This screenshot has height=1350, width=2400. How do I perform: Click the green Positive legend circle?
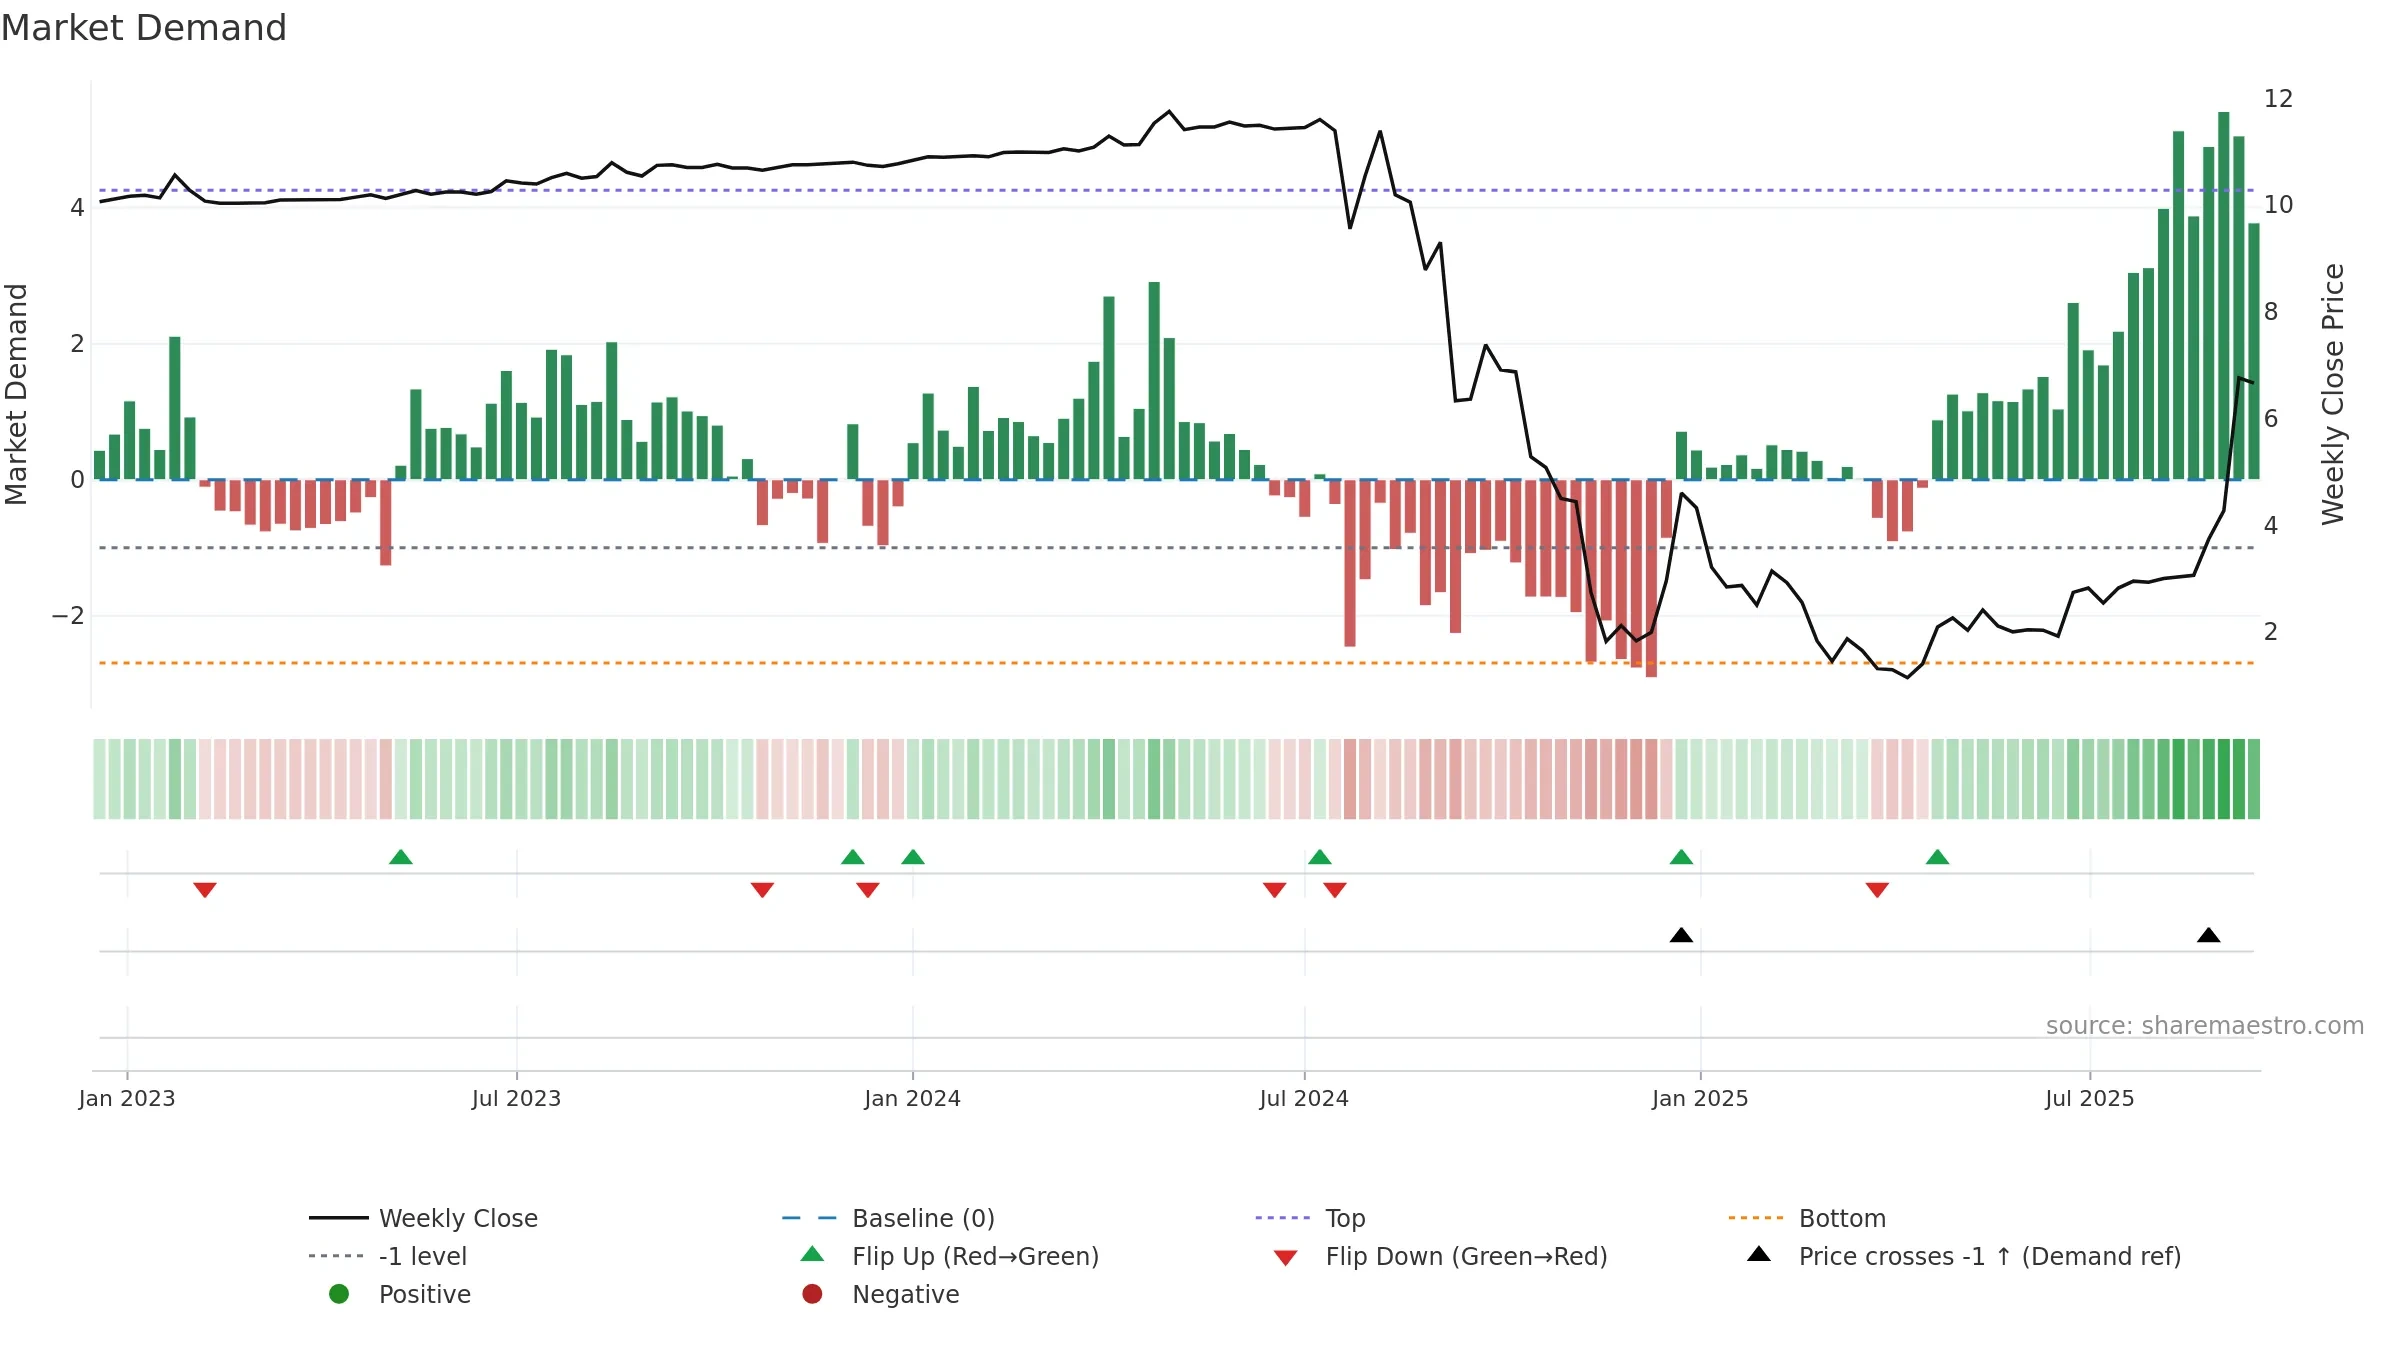tap(339, 1294)
